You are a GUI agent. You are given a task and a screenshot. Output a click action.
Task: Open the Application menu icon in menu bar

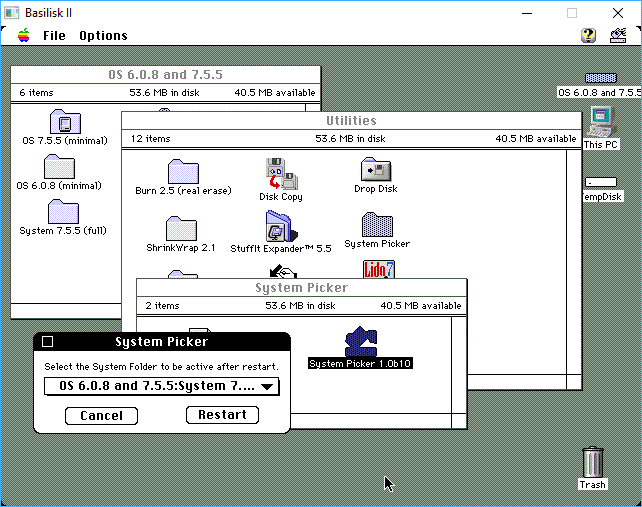click(x=618, y=36)
